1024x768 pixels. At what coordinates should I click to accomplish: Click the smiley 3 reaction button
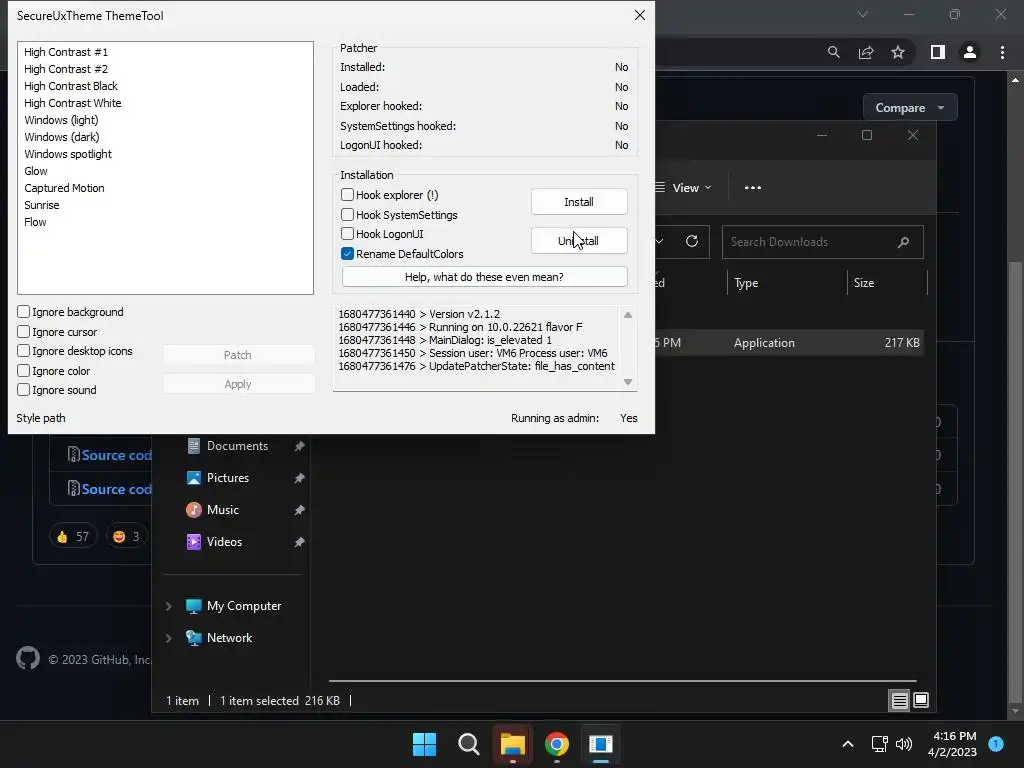click(x=126, y=537)
